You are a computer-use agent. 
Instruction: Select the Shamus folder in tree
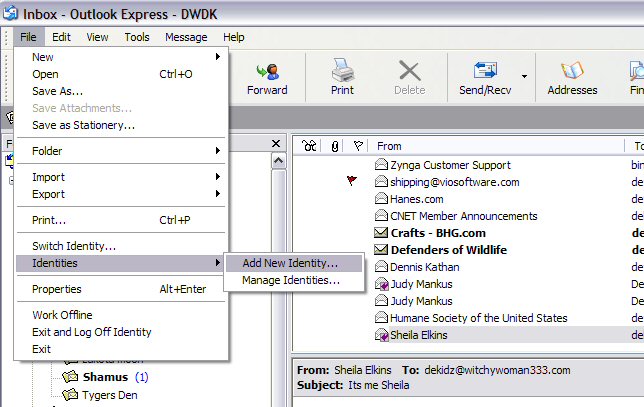point(105,377)
